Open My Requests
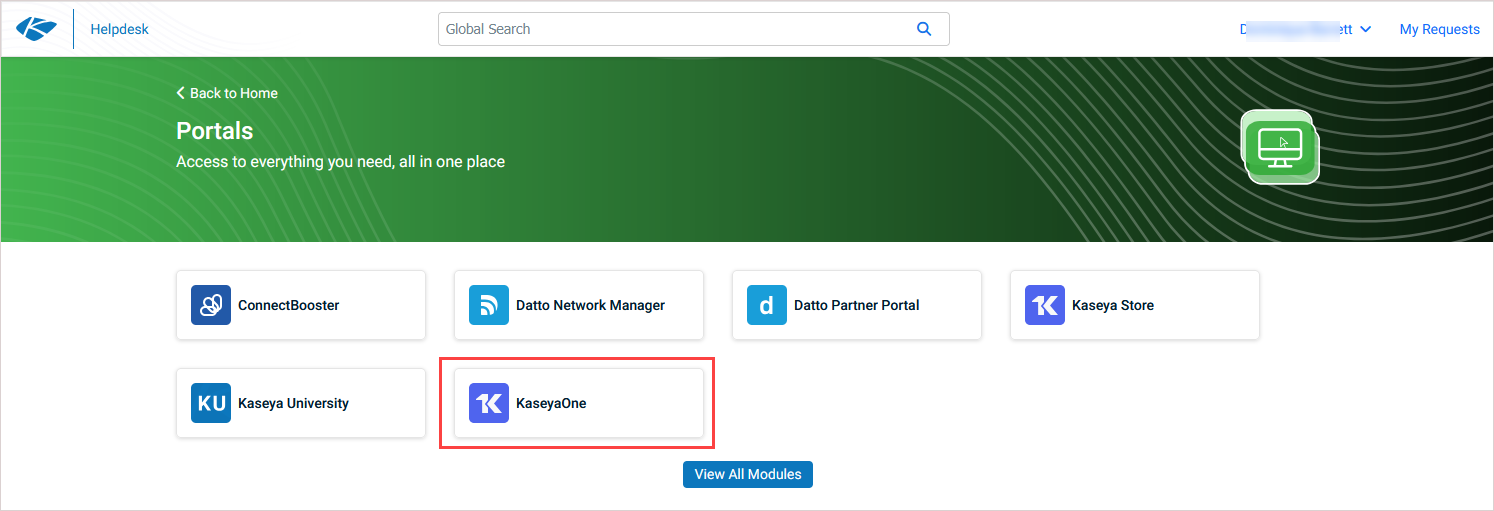The image size is (1494, 511). click(1439, 29)
